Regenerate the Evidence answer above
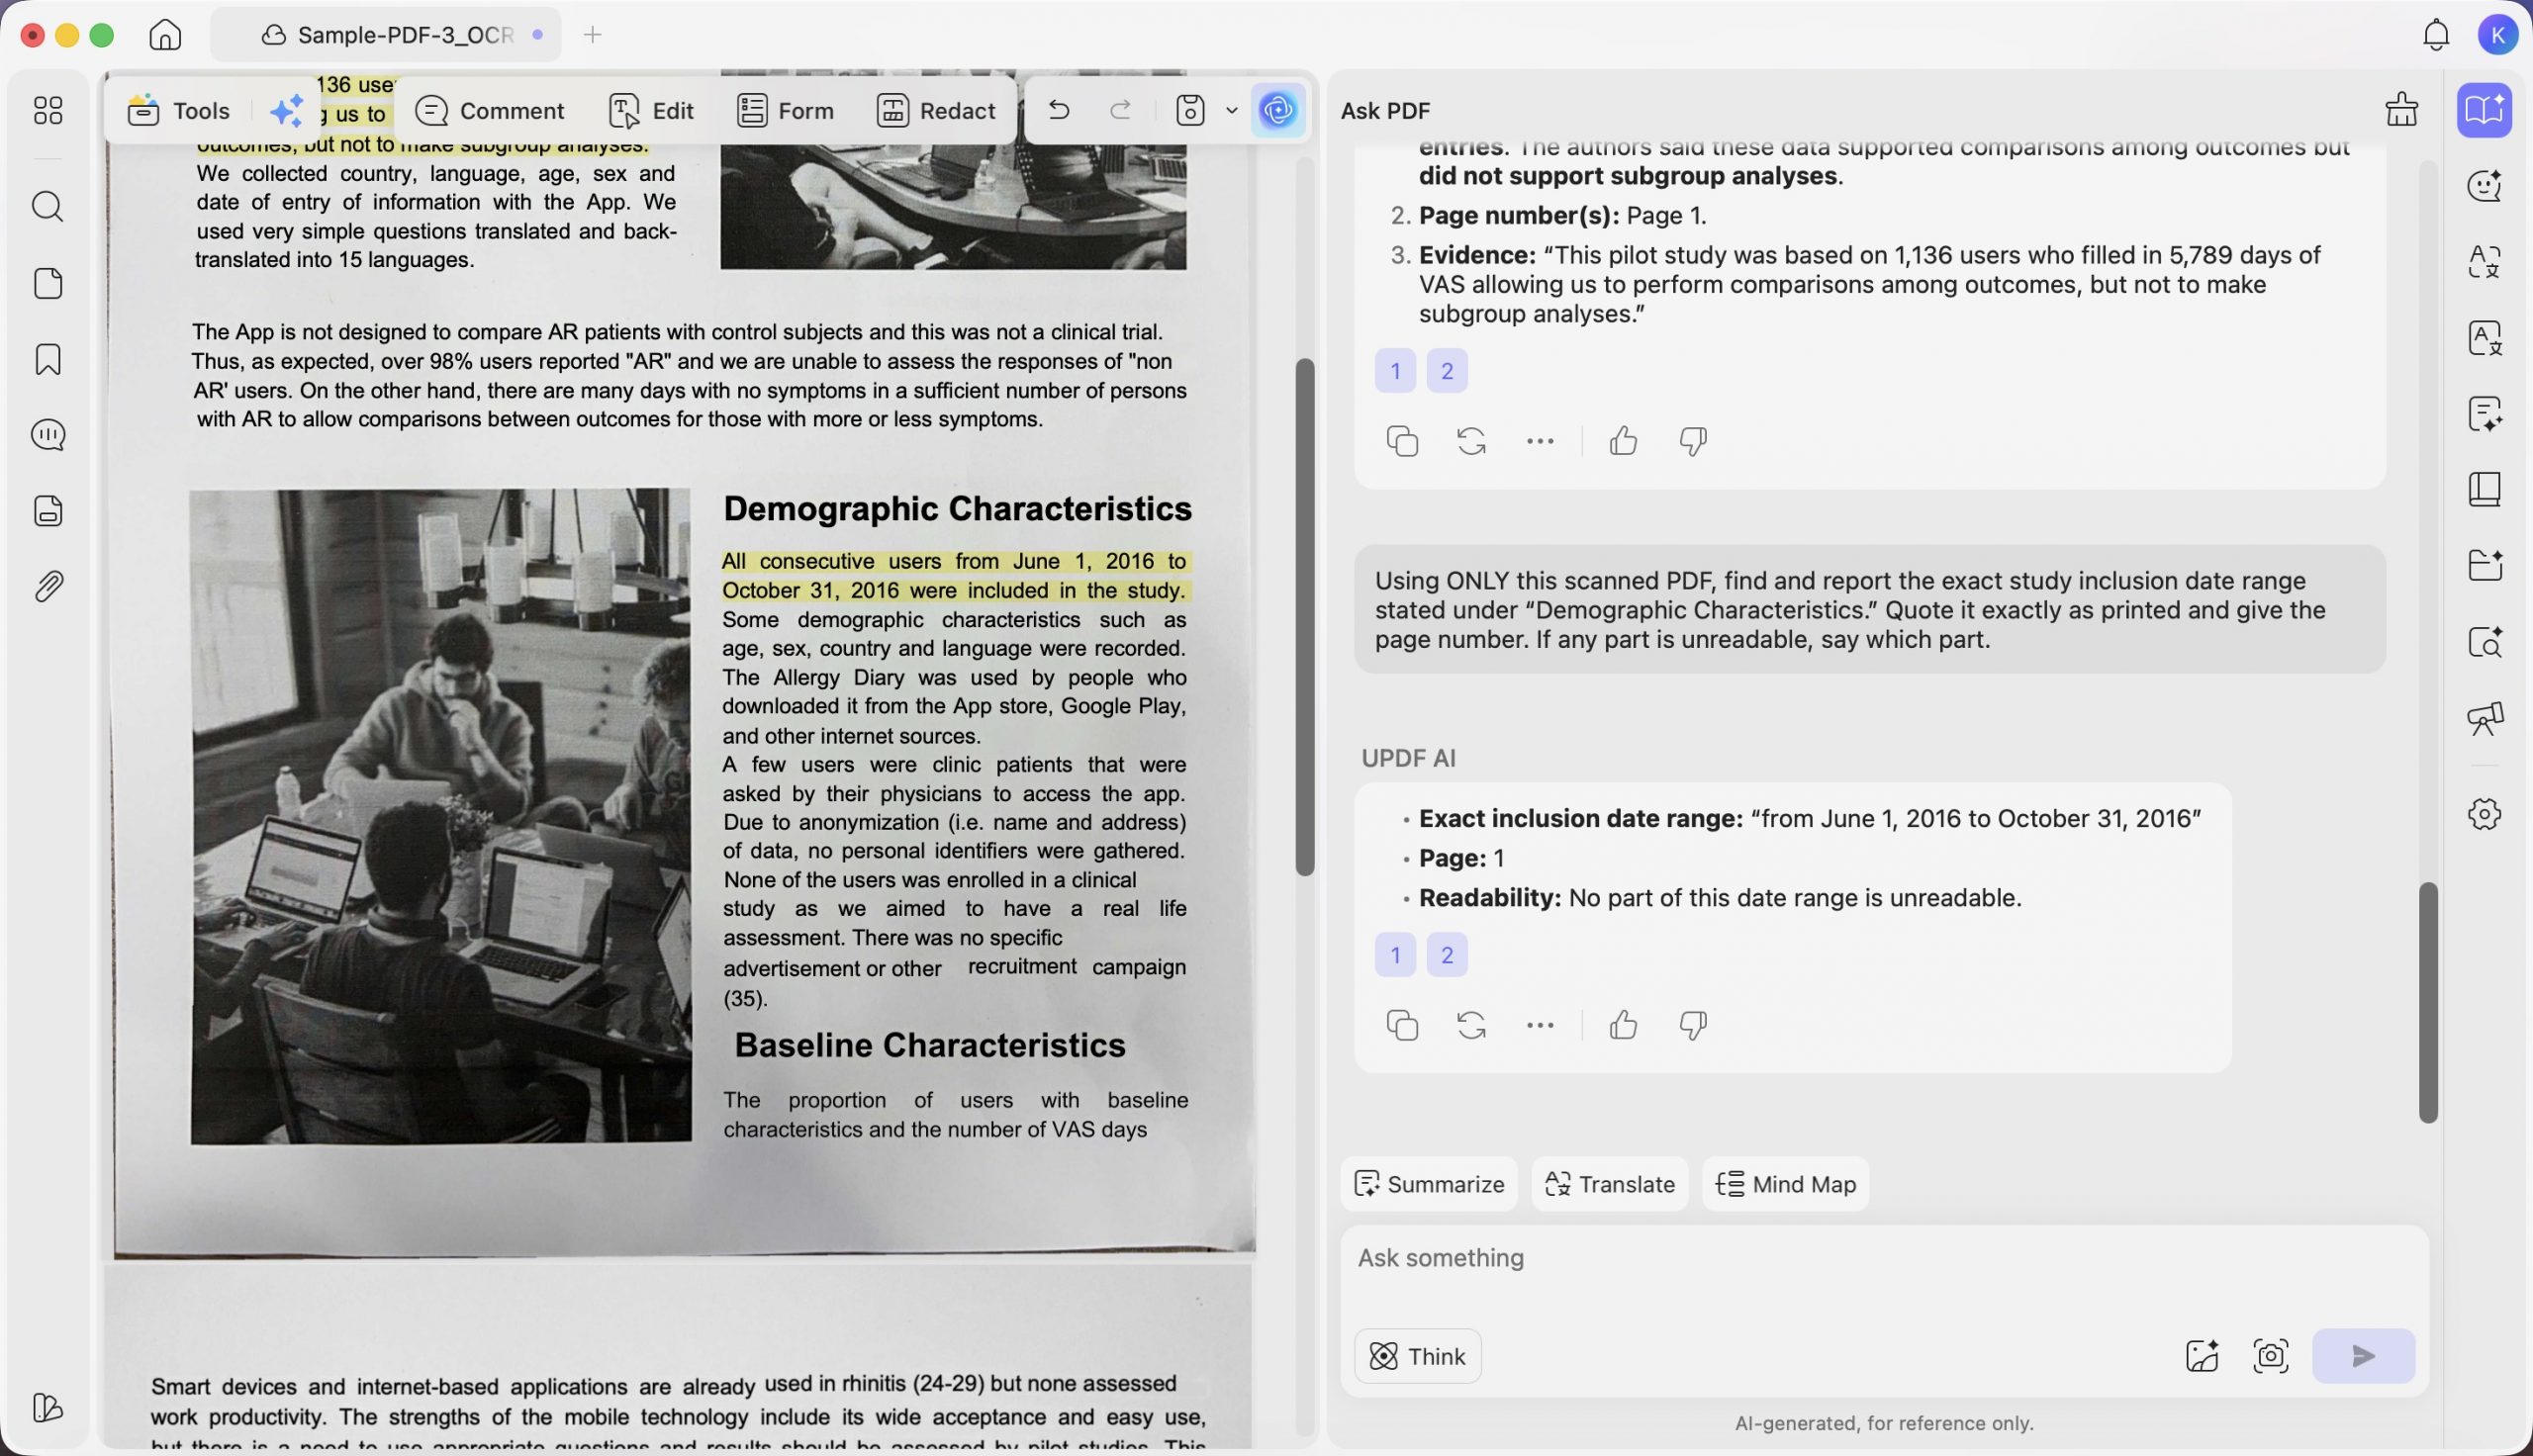 point(1471,441)
